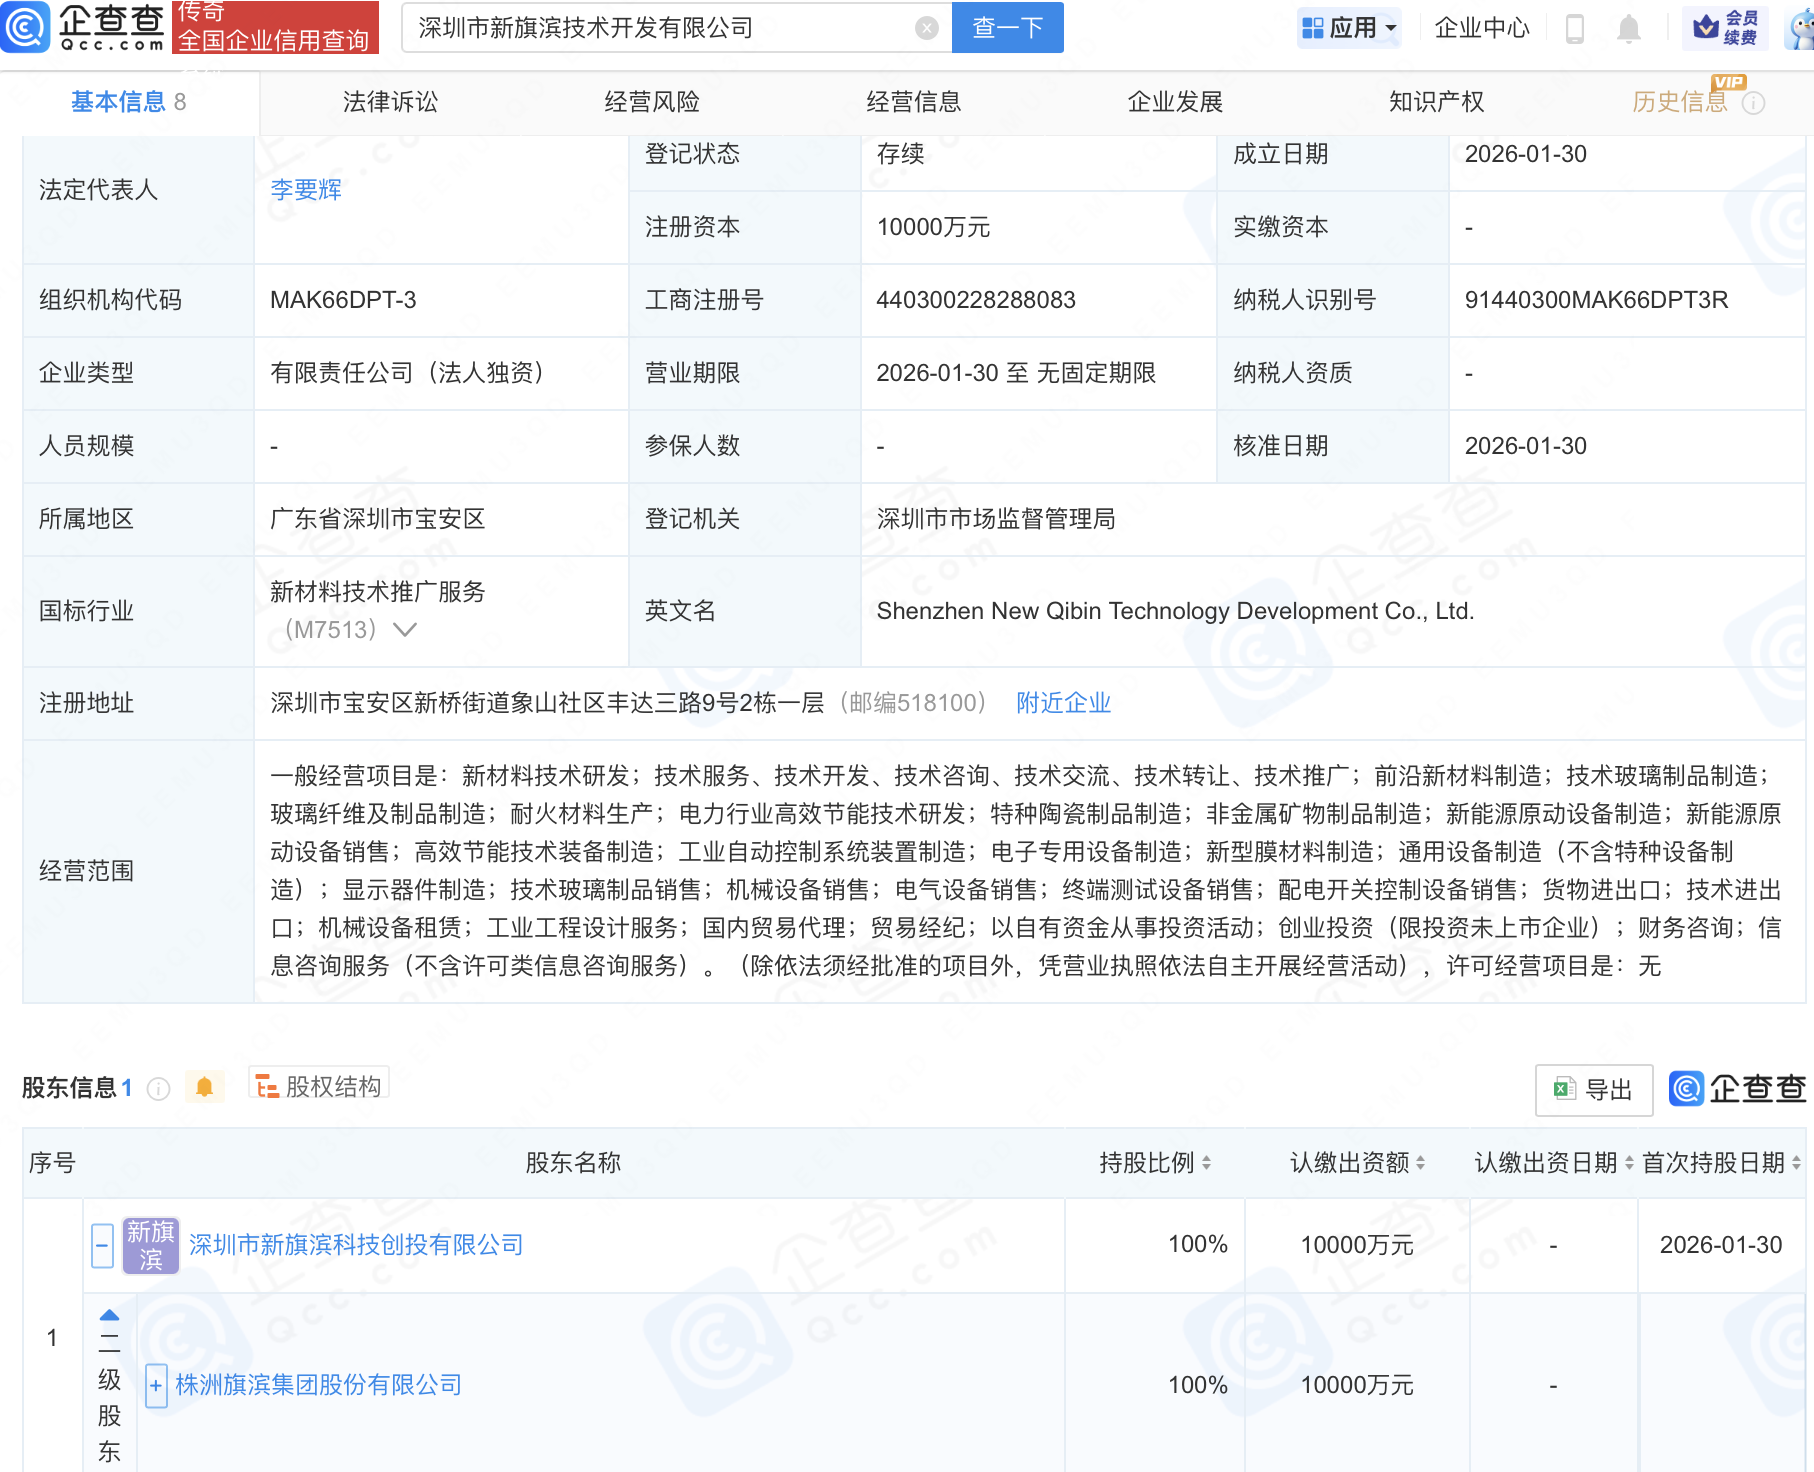Screen dimensions: 1814x1472
Task: Collapse the 二级股东 section arrow
Action: coord(110,1315)
